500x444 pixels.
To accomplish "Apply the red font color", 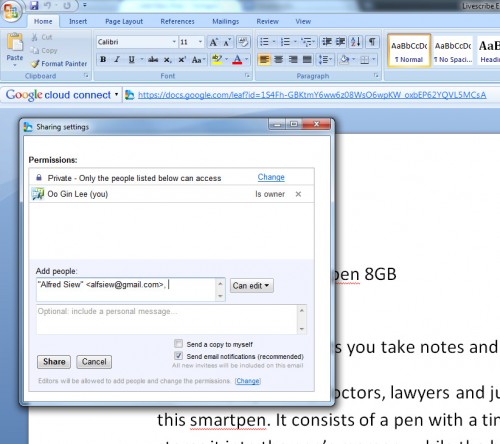I will pos(237,60).
